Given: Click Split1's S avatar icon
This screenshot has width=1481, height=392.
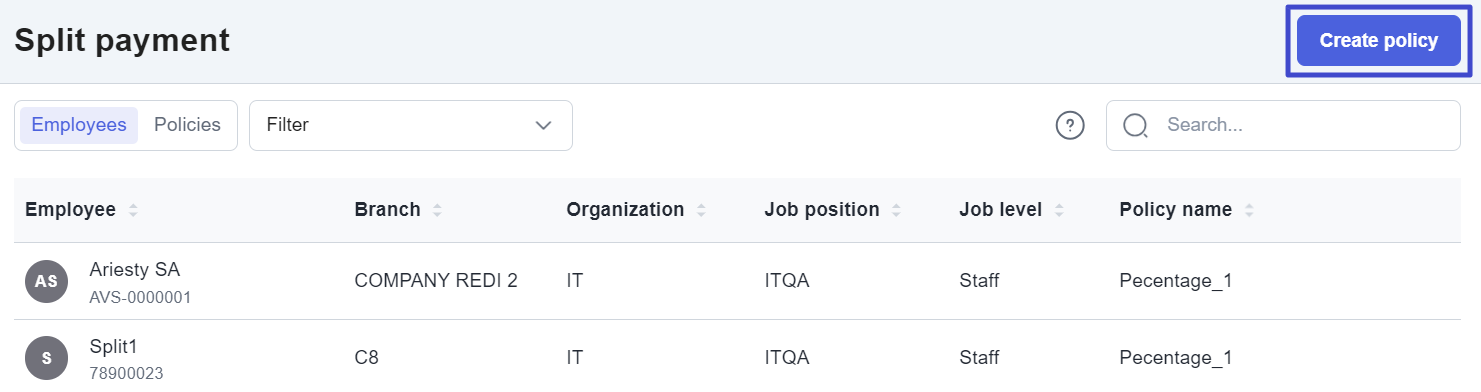Looking at the screenshot, I should 46,358.
